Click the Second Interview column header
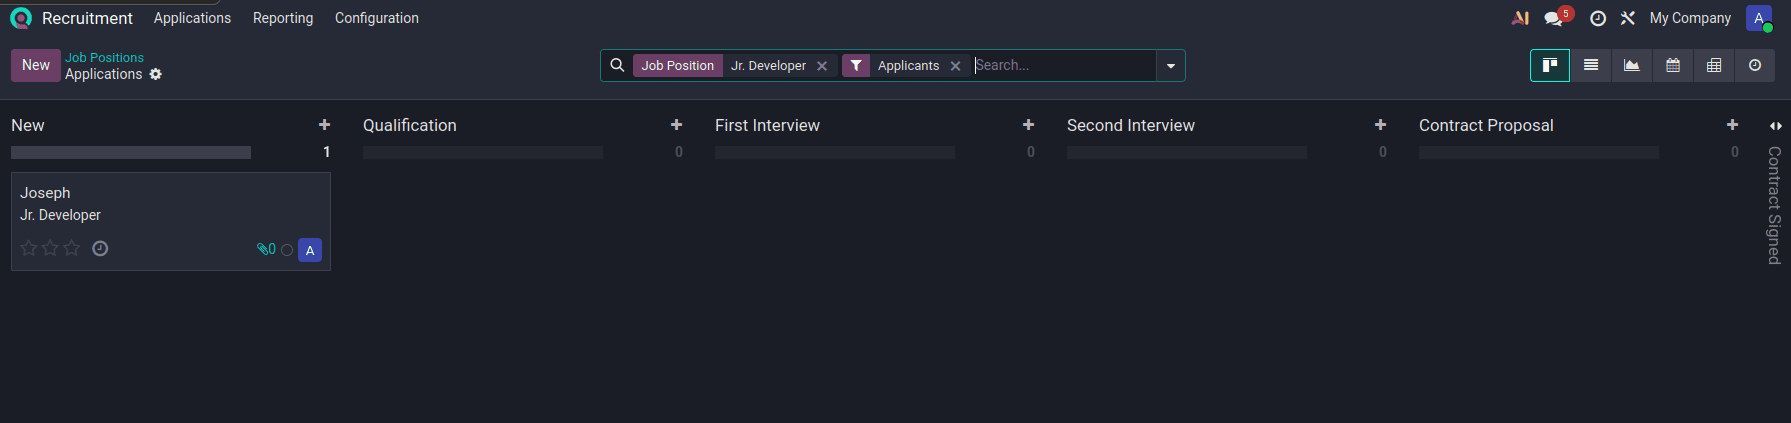1791x423 pixels. (1131, 125)
